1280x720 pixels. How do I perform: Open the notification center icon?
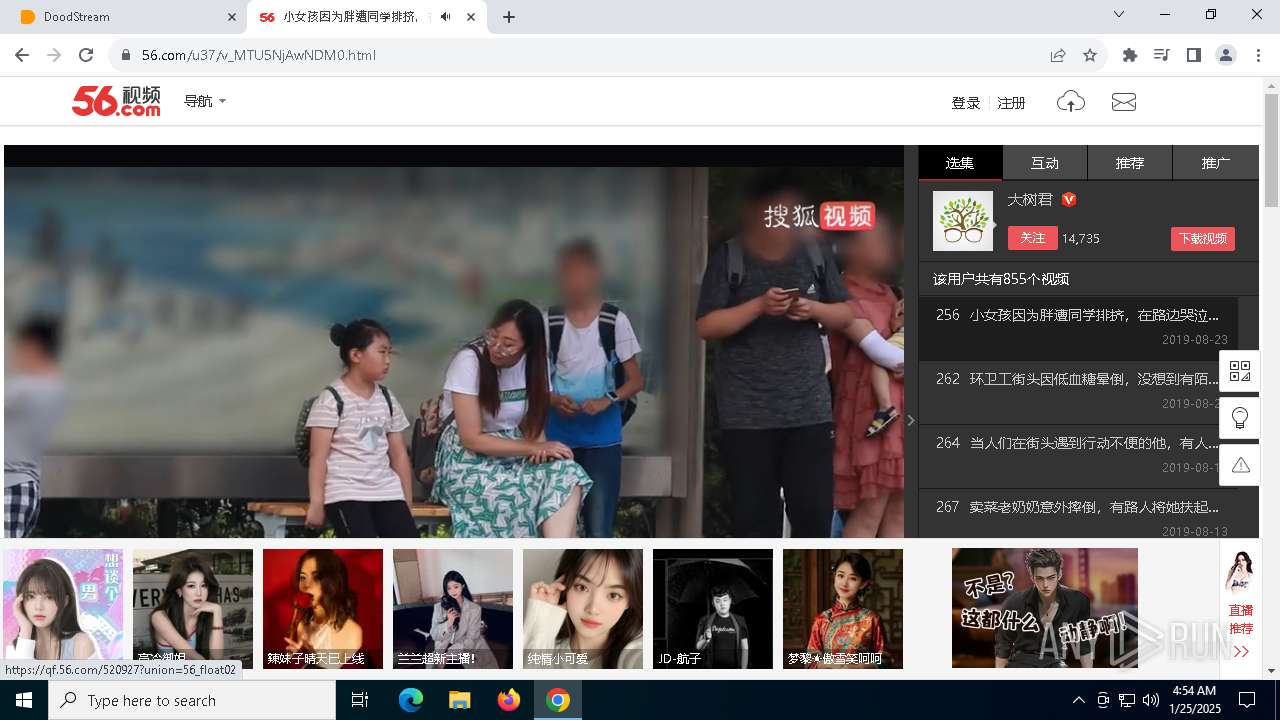pyautogui.click(x=1247, y=700)
